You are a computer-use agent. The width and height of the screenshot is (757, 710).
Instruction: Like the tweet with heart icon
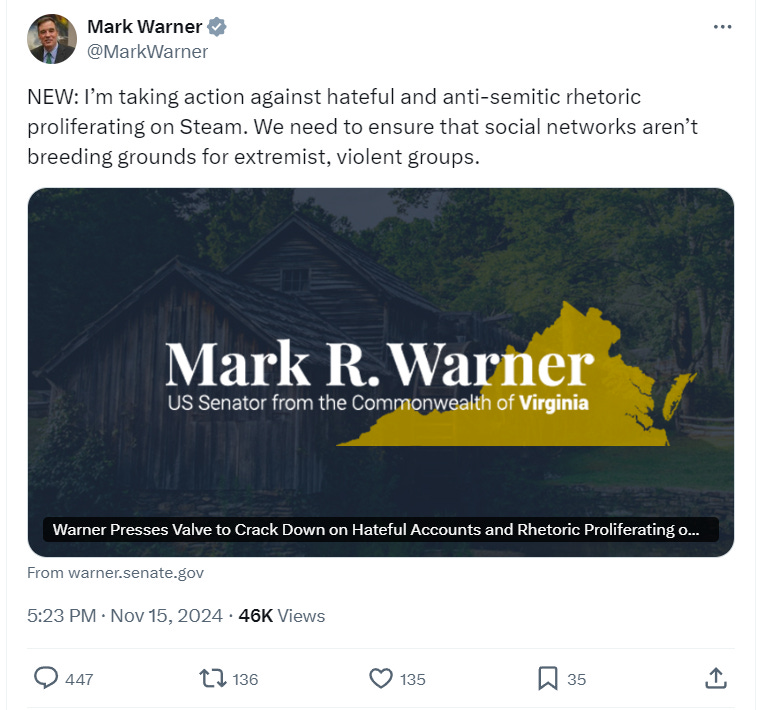381,678
